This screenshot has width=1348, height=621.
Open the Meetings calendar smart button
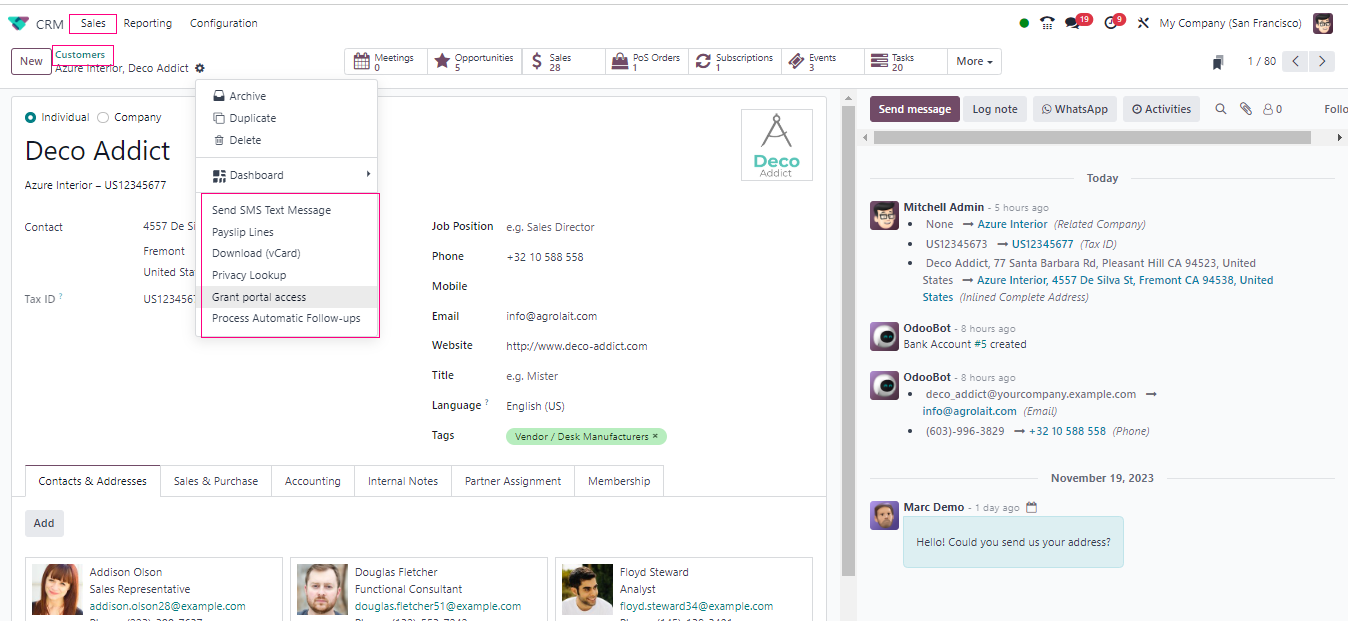click(385, 62)
